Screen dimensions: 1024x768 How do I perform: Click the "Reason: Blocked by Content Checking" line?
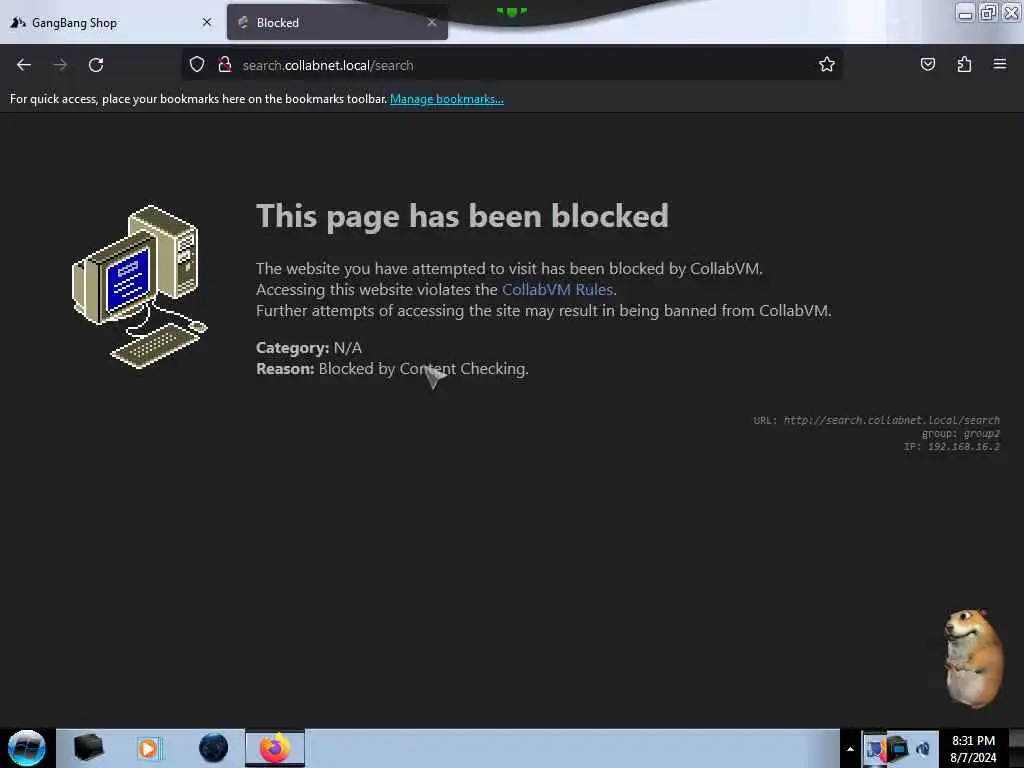(x=392, y=368)
